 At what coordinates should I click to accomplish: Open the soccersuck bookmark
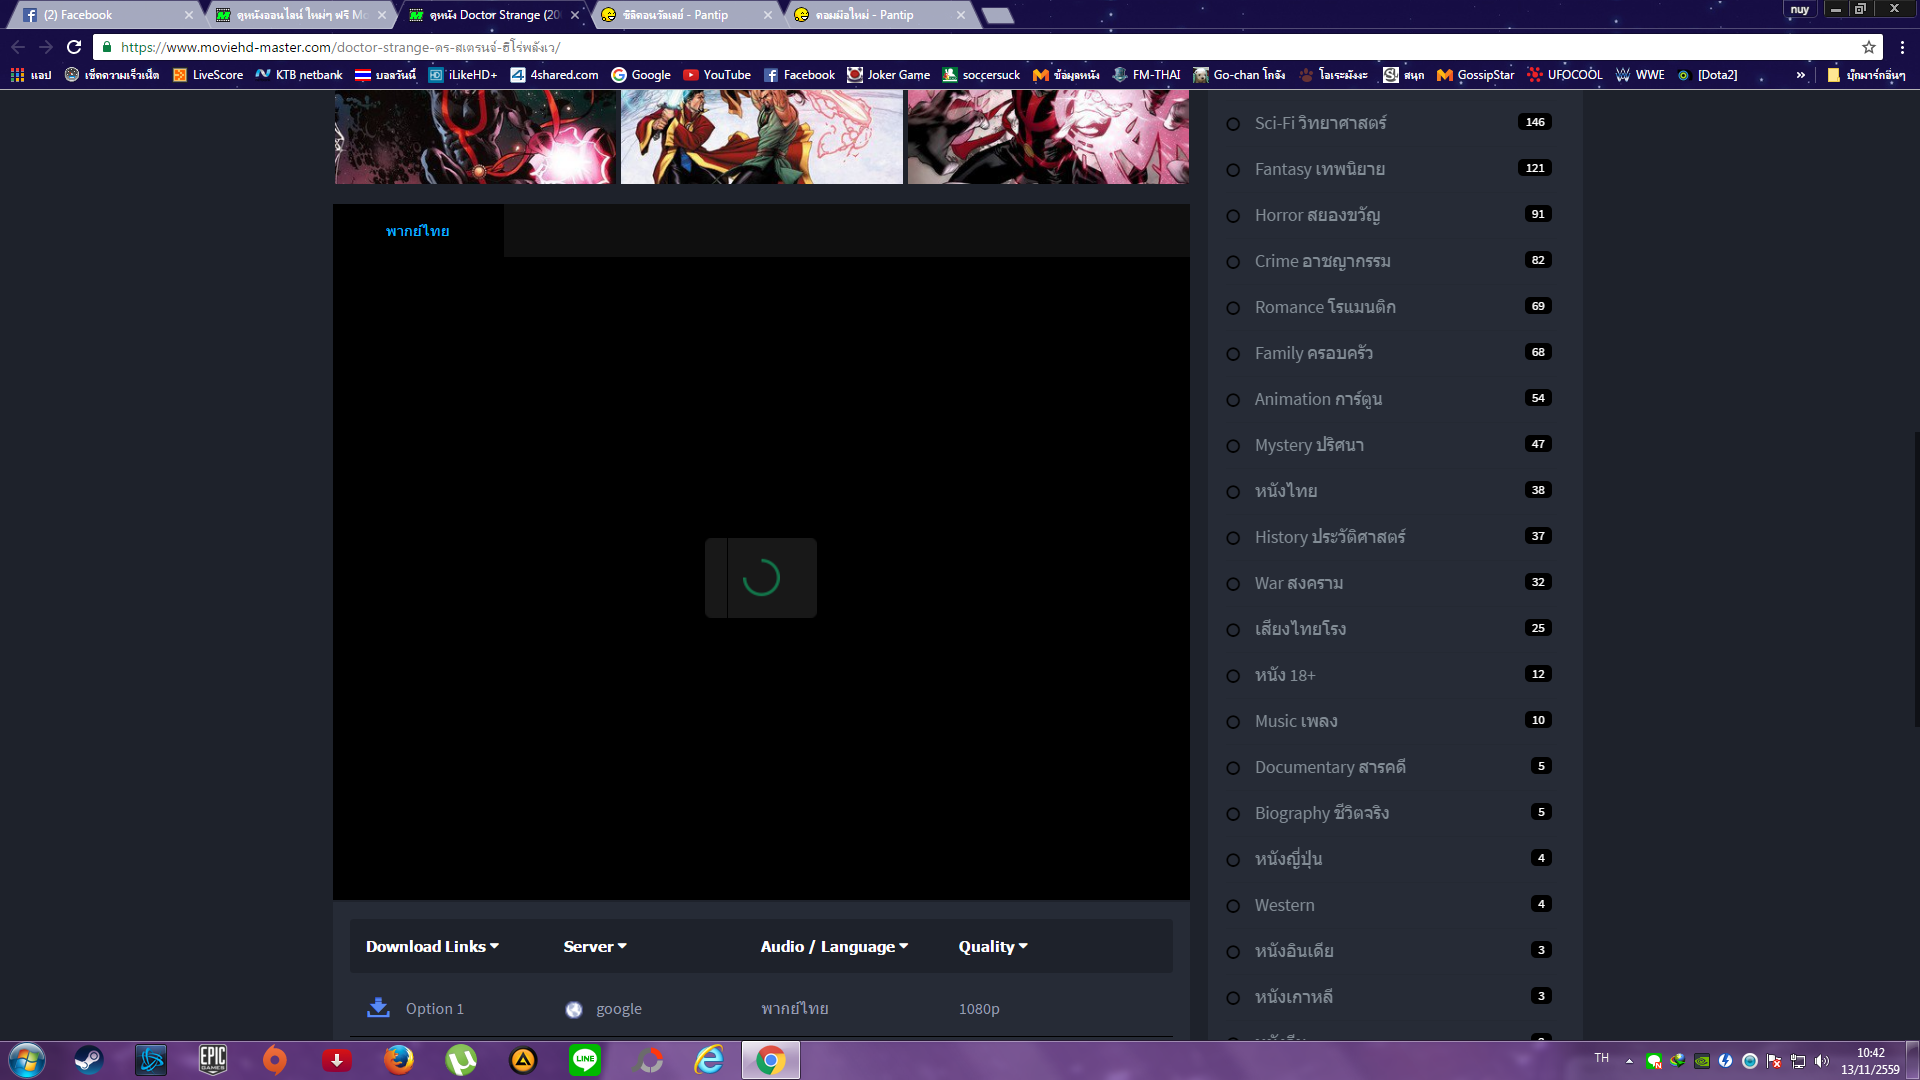tap(981, 75)
